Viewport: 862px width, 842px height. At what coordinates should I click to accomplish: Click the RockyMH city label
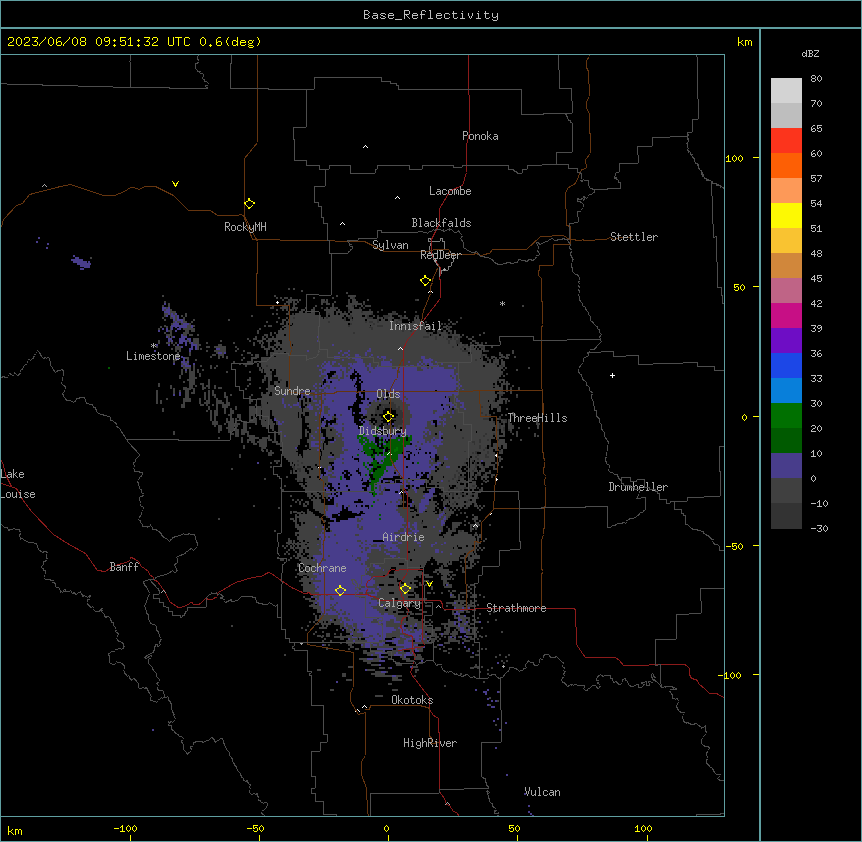(245, 227)
